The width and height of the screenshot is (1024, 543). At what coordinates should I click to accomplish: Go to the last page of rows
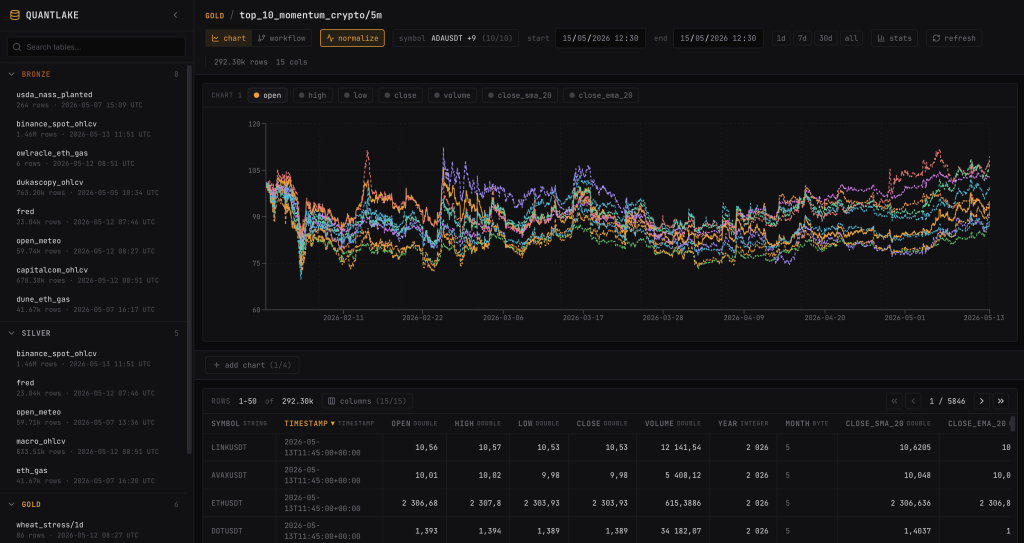(x=1000, y=401)
